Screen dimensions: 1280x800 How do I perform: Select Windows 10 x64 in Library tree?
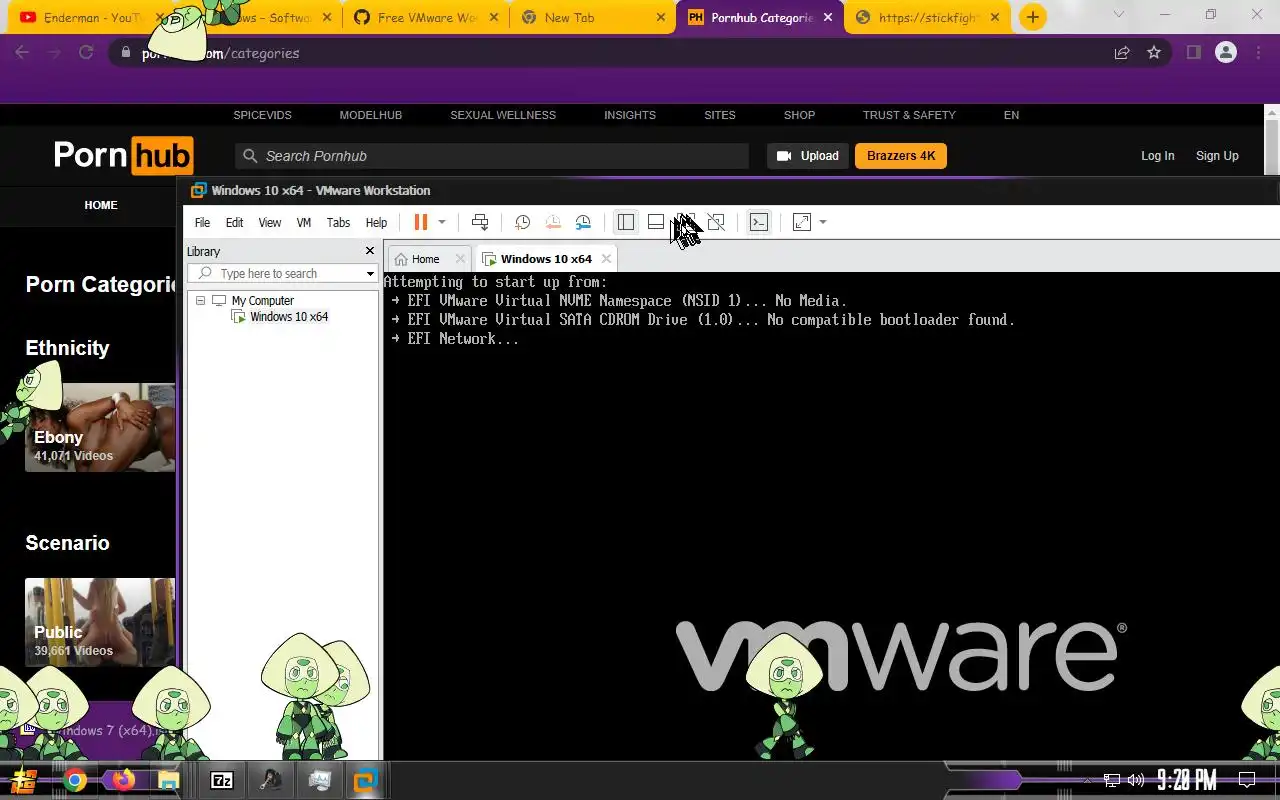click(x=289, y=317)
